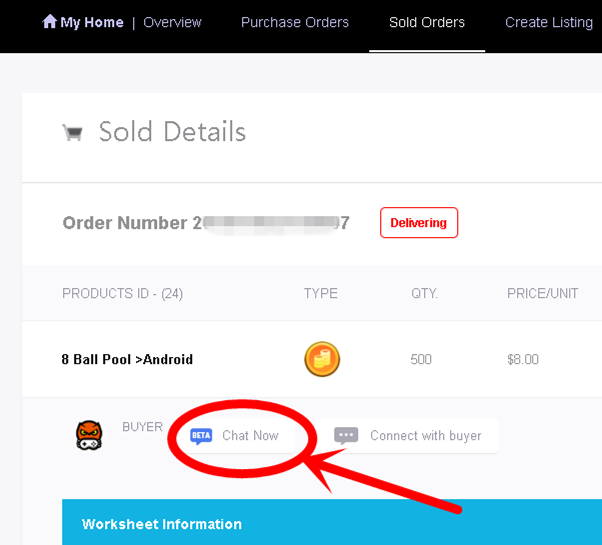Go to Overview page
This screenshot has width=602, height=545.
172,22
